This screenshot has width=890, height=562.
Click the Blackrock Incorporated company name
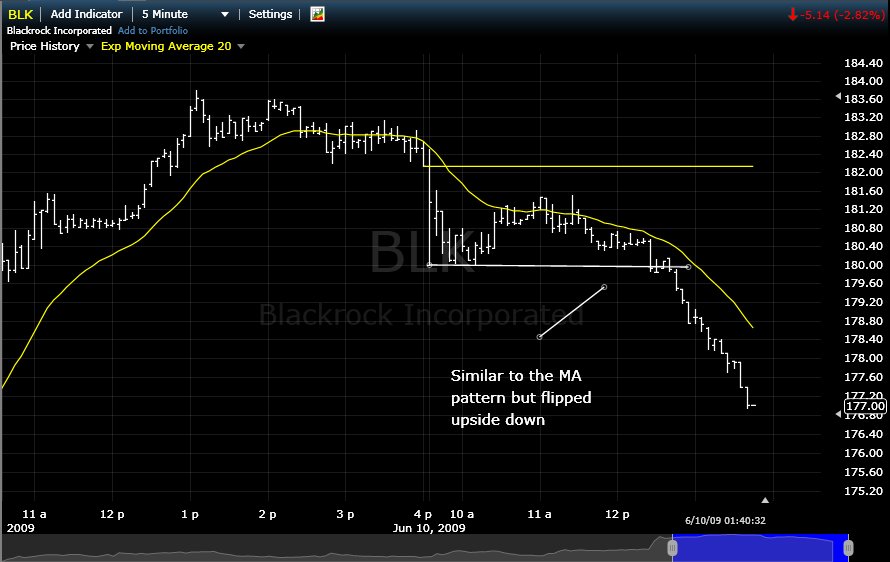59,31
